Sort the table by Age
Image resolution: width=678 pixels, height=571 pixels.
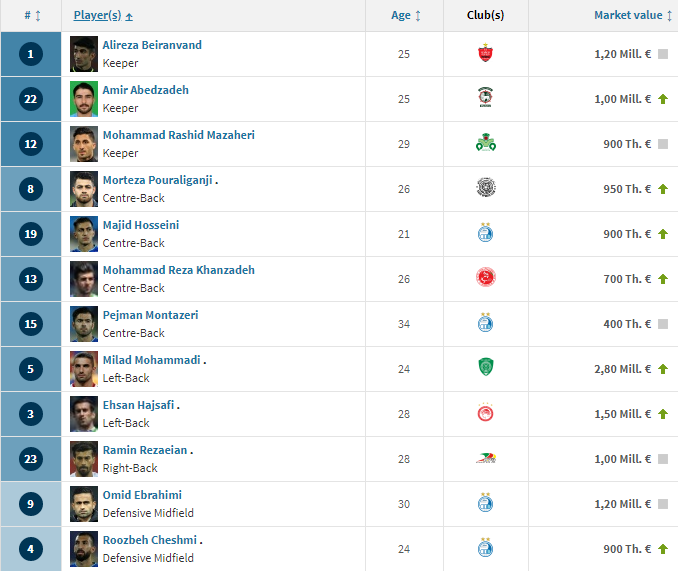pyautogui.click(x=406, y=16)
